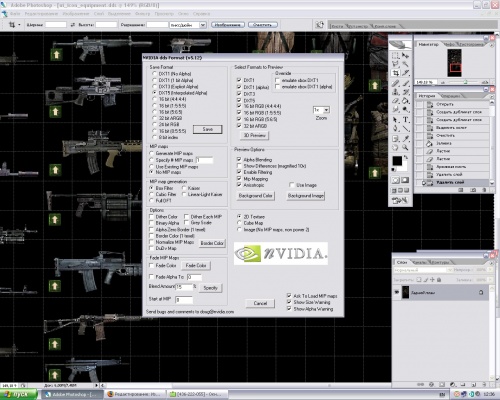Select the Crop tool in the toolbox
The width and height of the screenshot is (500, 400).
tap(396, 73)
